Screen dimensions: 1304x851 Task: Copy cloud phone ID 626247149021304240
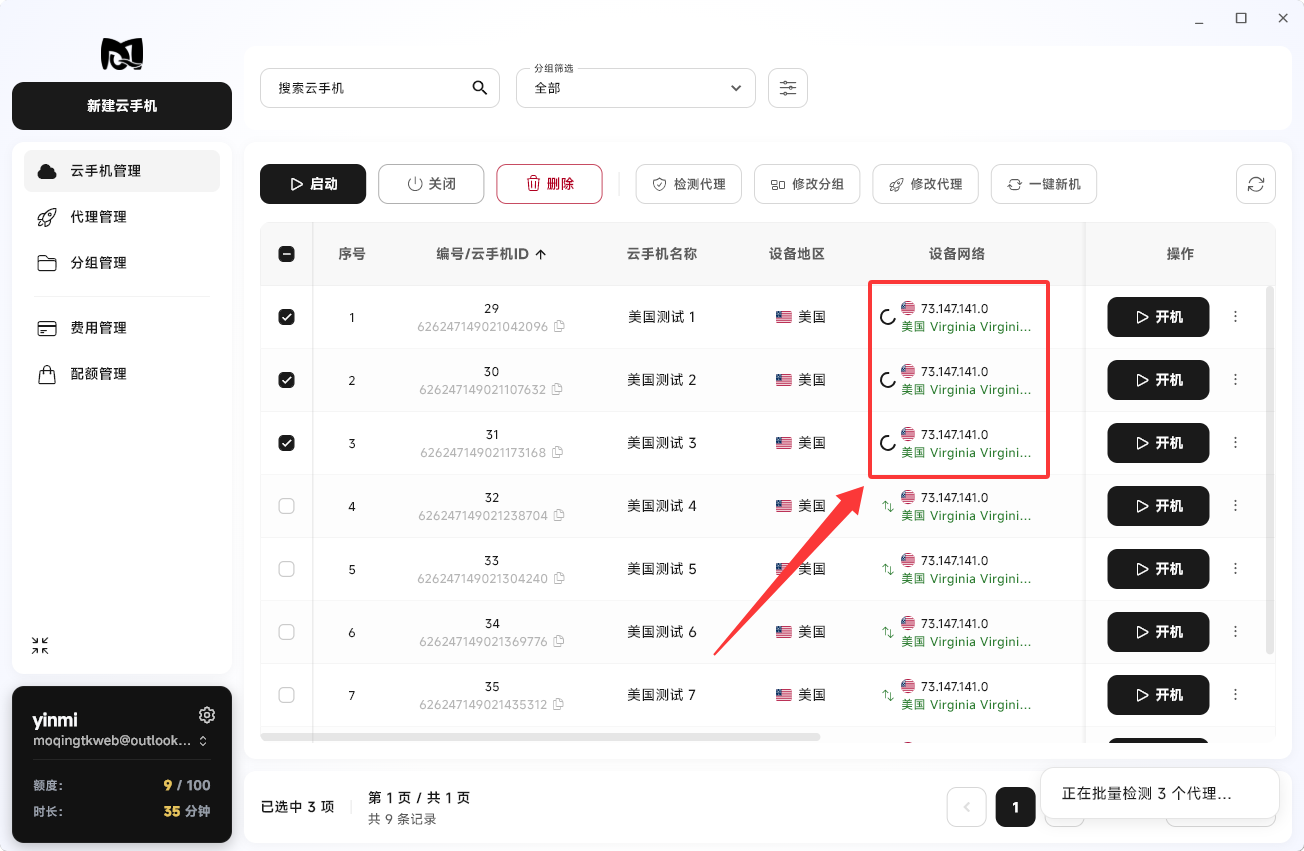click(x=559, y=578)
